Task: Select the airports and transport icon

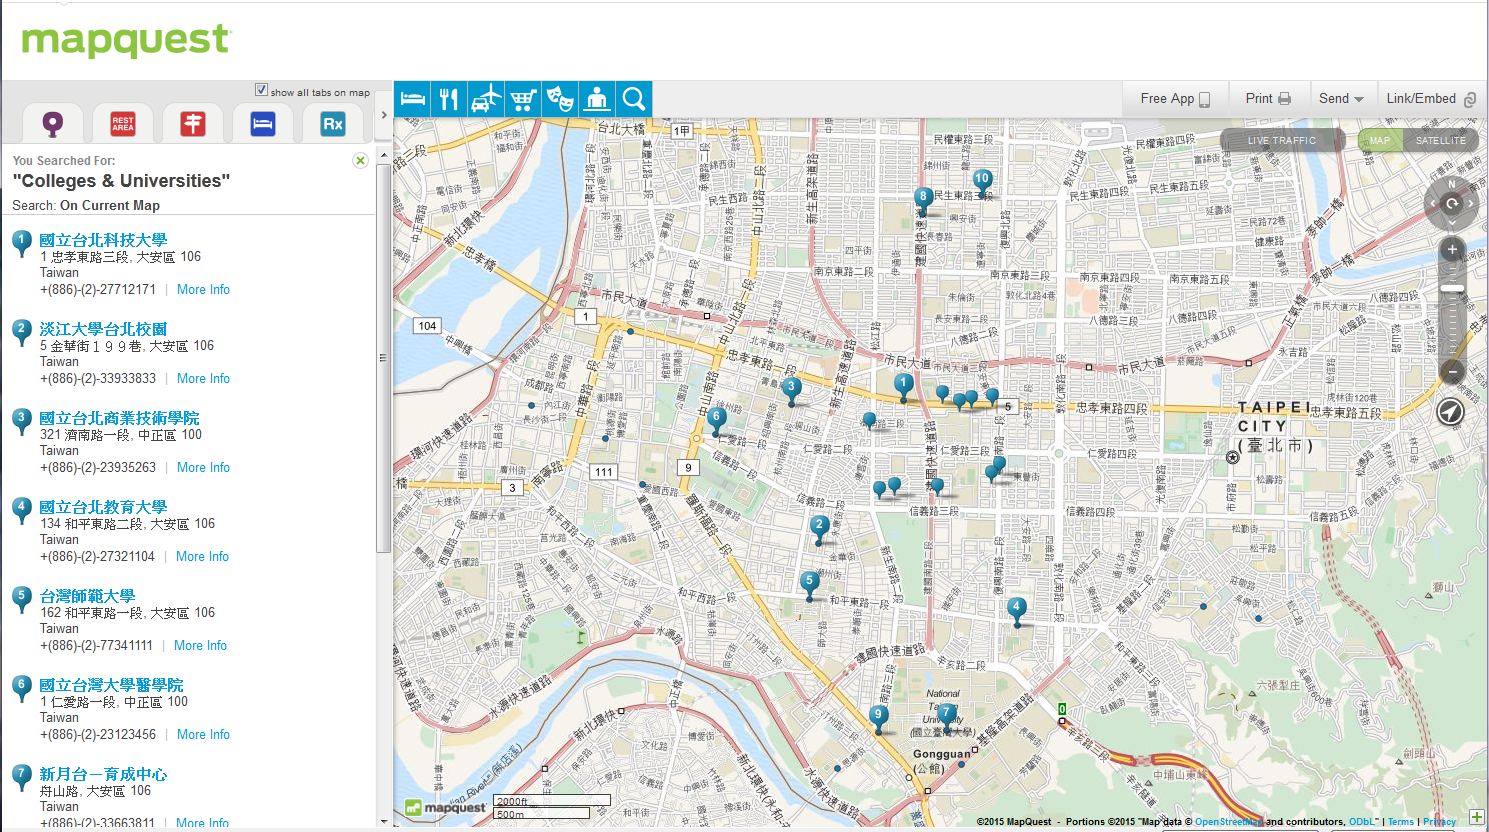Action: coord(486,99)
